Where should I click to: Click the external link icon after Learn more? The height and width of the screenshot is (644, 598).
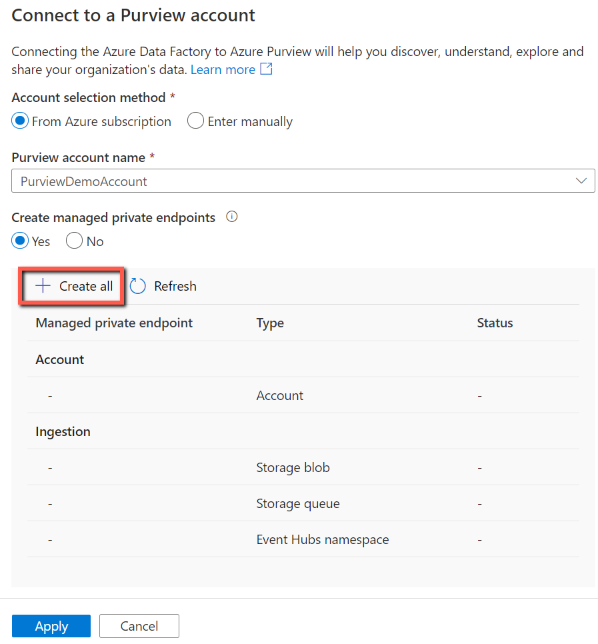[266, 69]
